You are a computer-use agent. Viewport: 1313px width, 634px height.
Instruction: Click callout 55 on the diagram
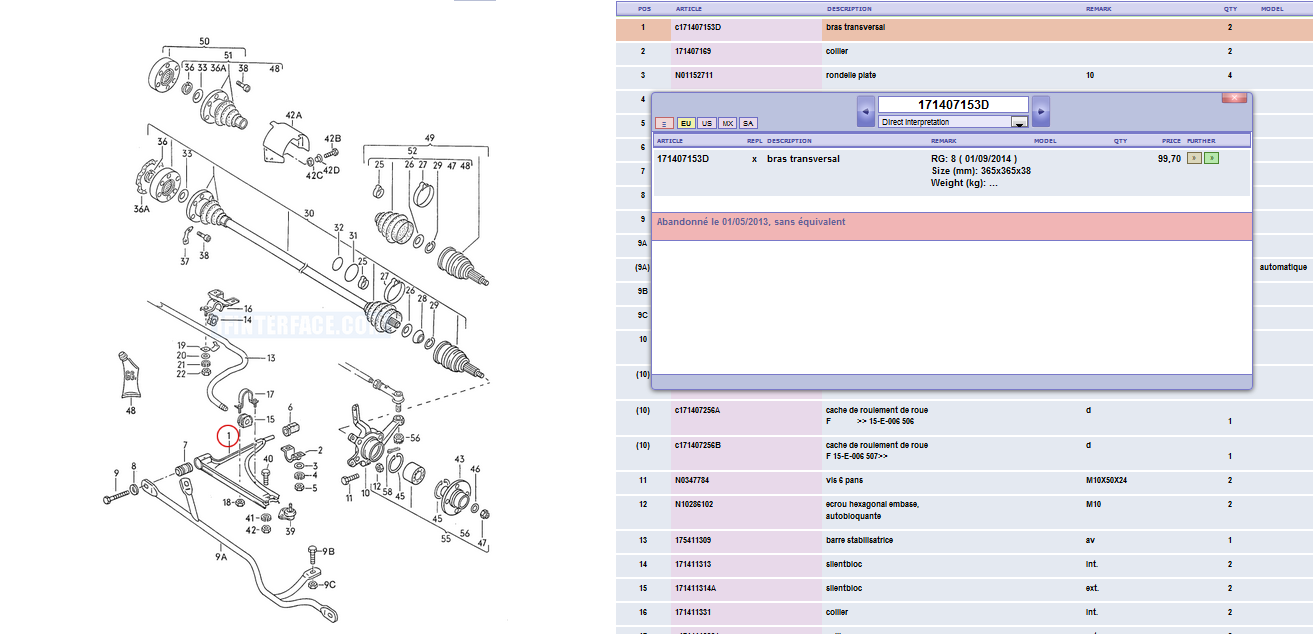[x=446, y=538]
